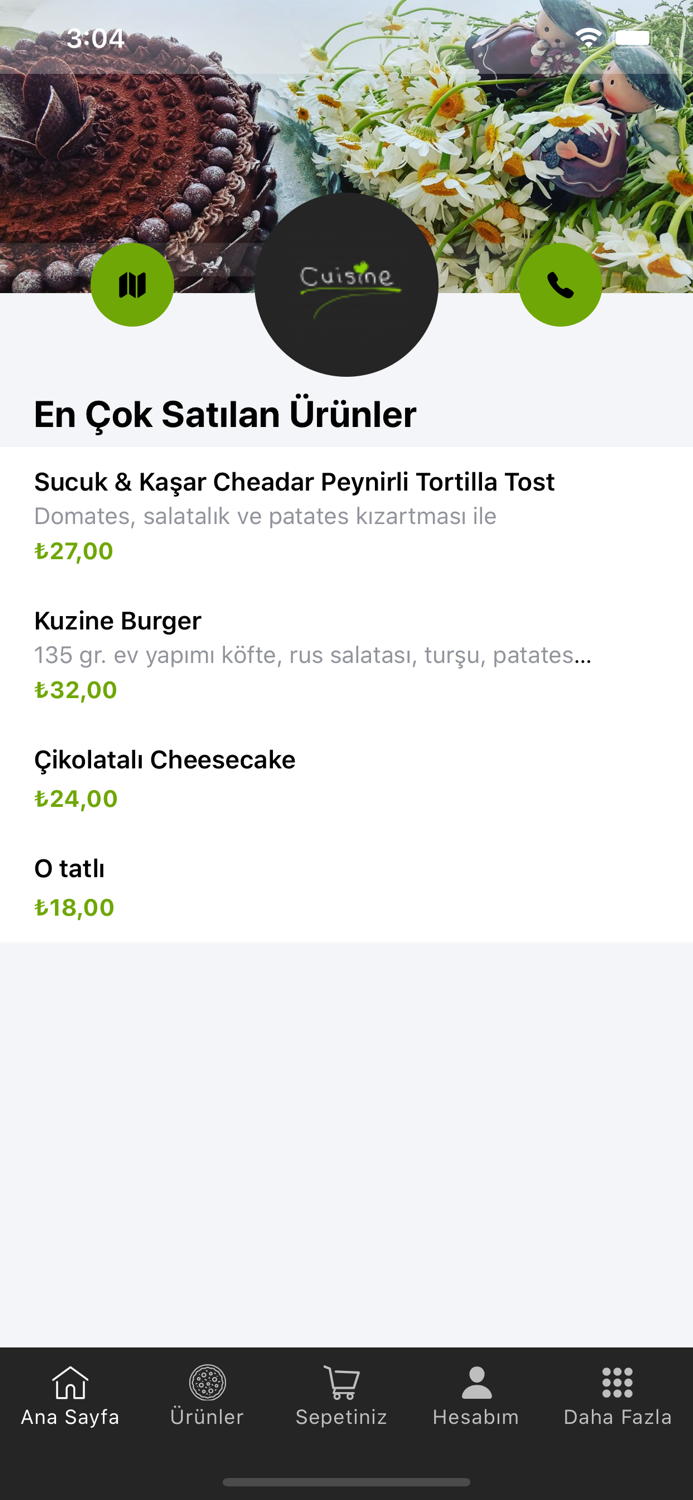Select the pizza icon above Ürünler

point(207,1381)
